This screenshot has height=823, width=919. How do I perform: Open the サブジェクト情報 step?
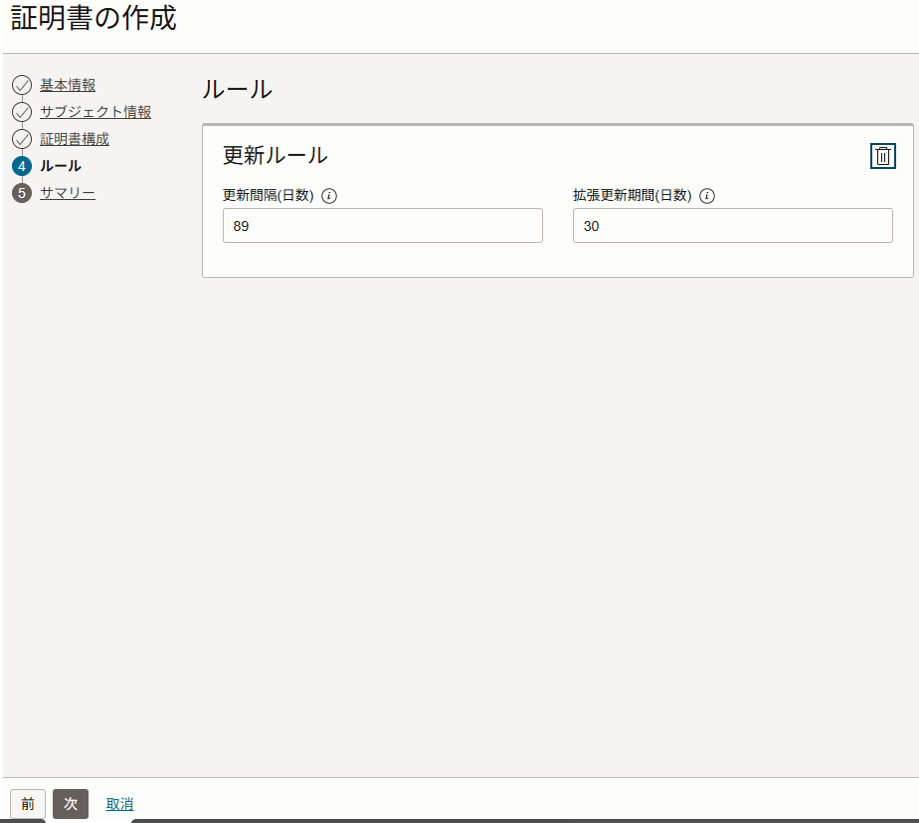95,112
